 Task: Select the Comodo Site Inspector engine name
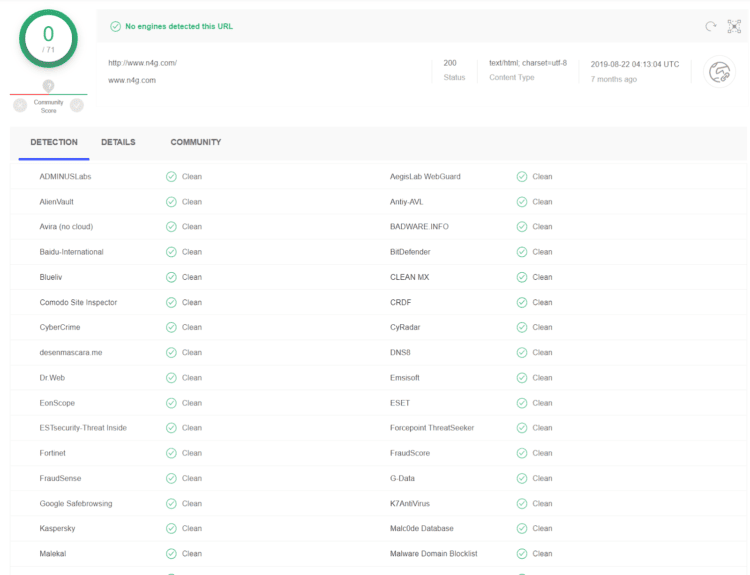(78, 302)
